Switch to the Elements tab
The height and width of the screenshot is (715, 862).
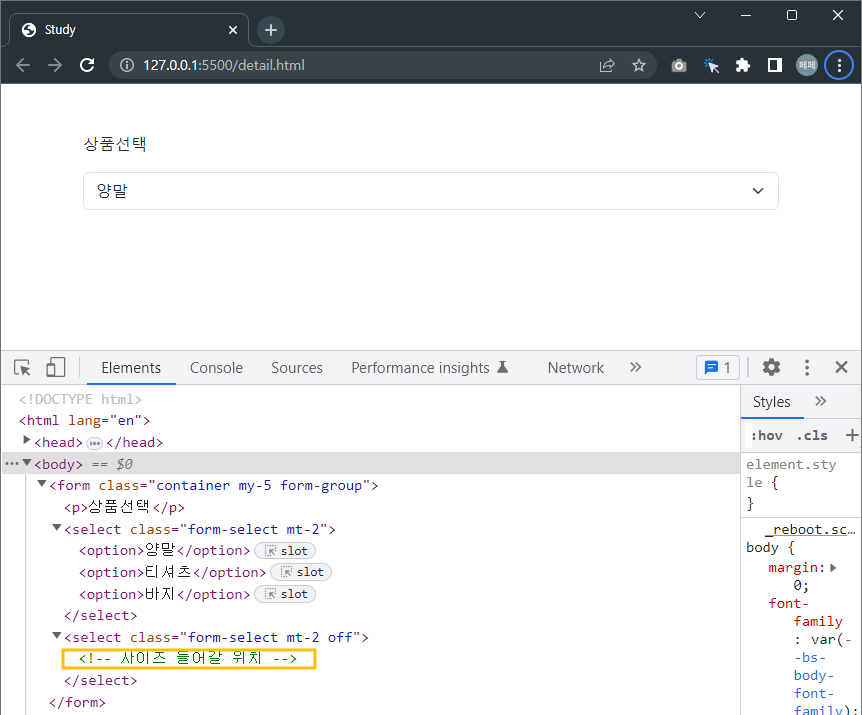tap(131, 368)
